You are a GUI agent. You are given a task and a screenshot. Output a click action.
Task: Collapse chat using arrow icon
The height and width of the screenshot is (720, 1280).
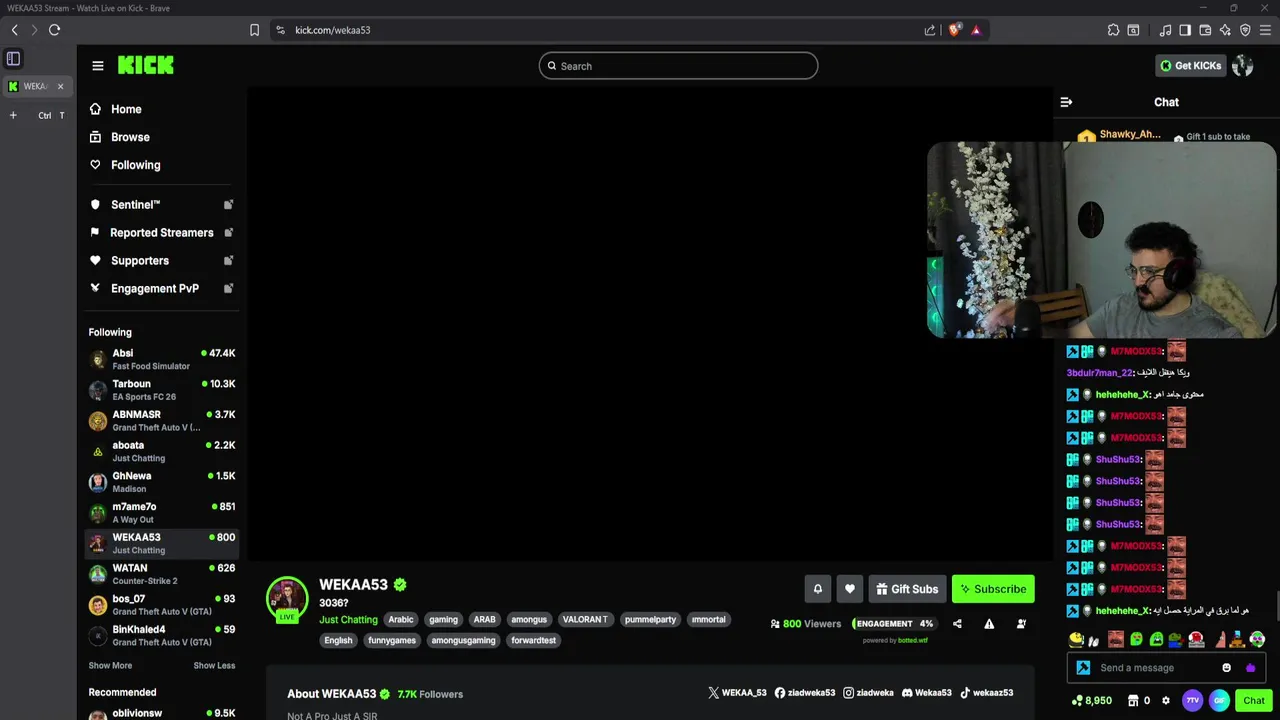click(1066, 102)
